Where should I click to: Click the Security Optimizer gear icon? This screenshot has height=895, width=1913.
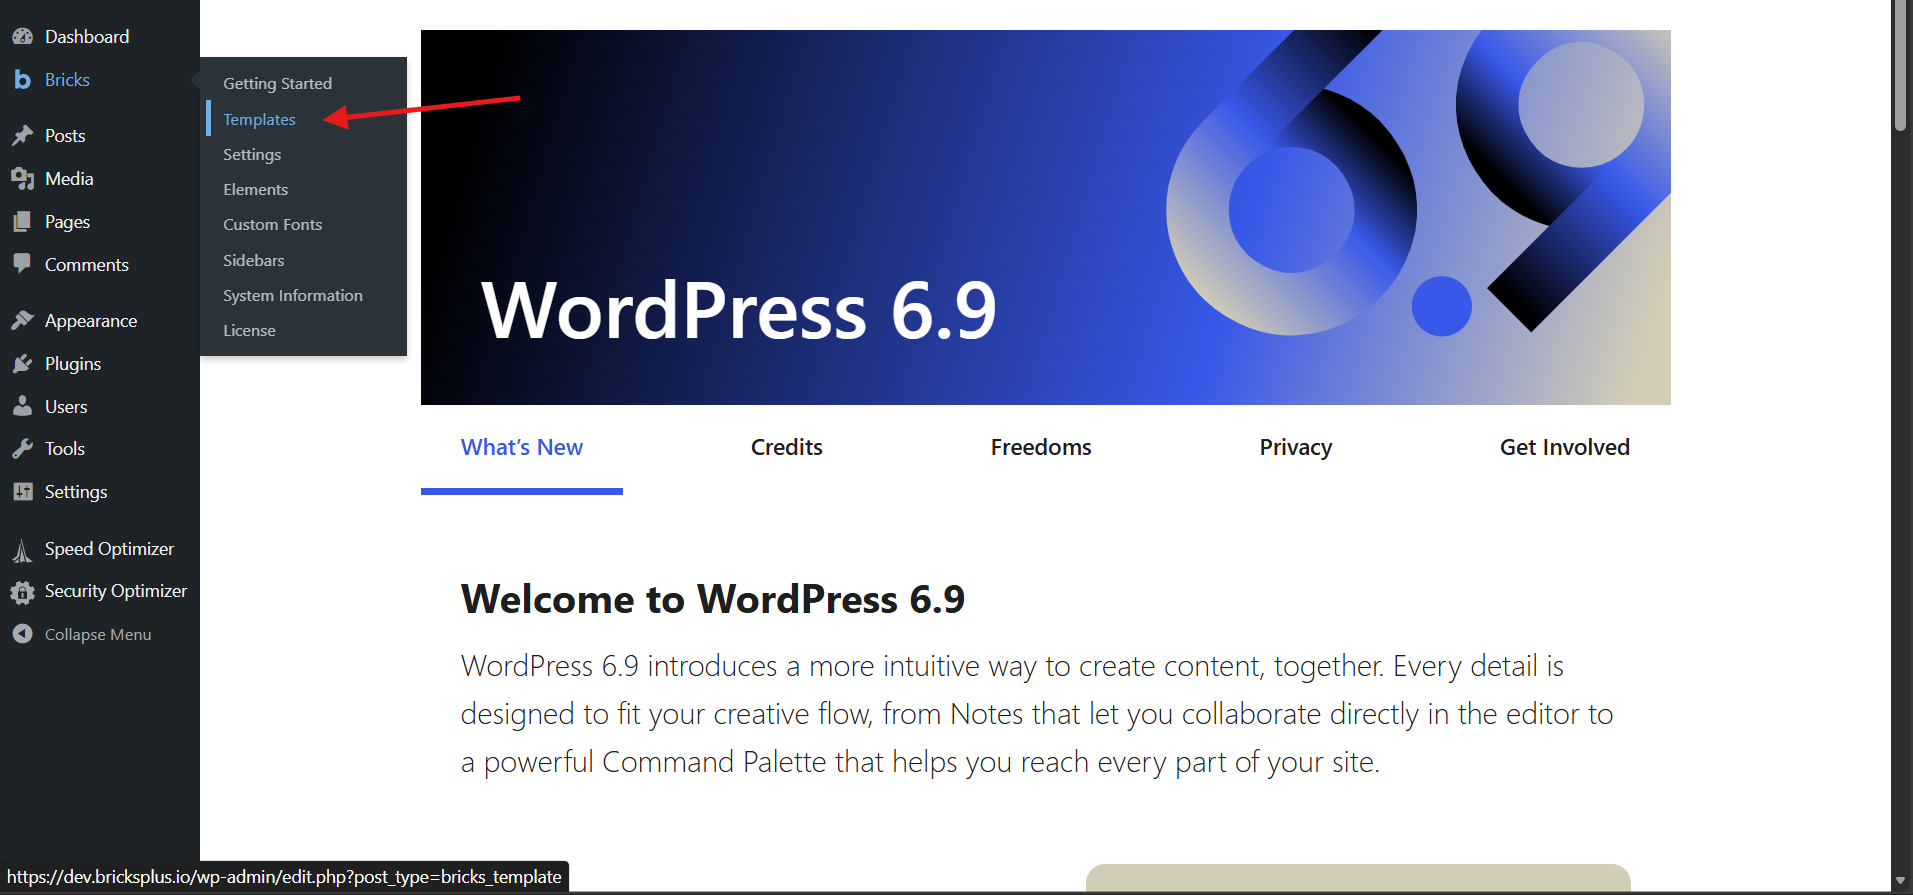[x=22, y=592]
